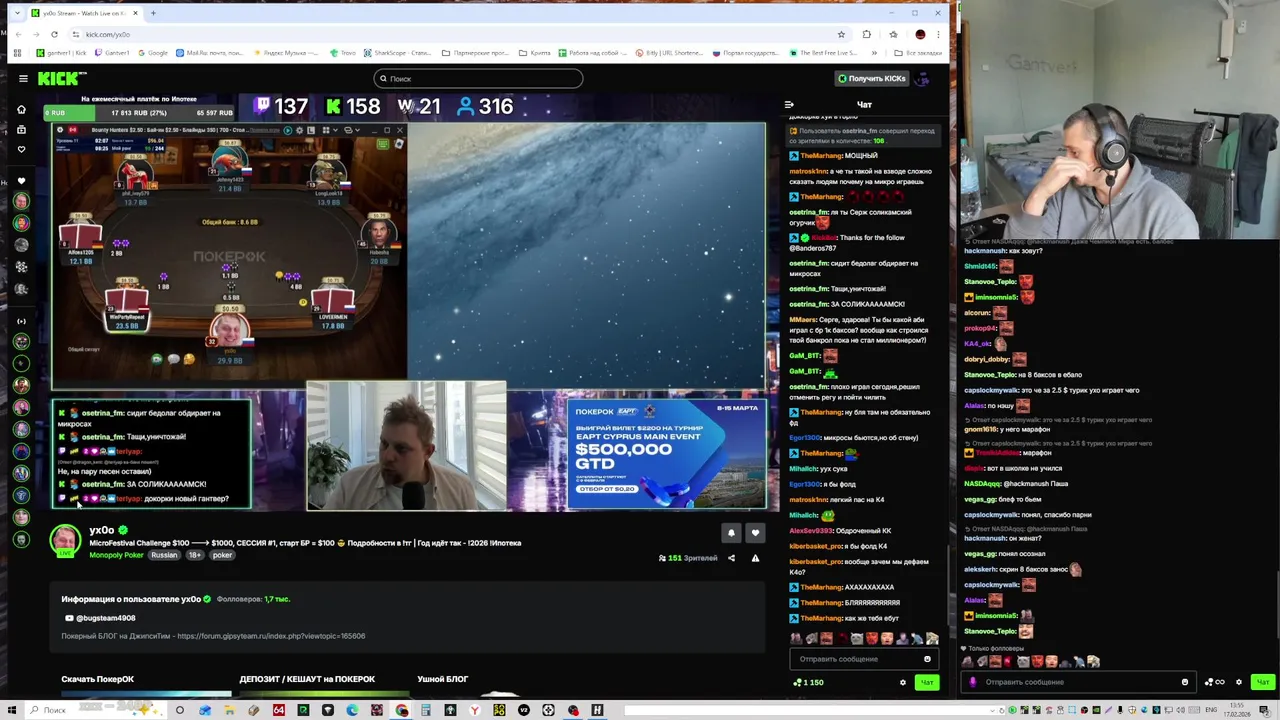This screenshot has width=1280, height=720.
Task: Follow yx0o with the heart button
Action: point(755,533)
